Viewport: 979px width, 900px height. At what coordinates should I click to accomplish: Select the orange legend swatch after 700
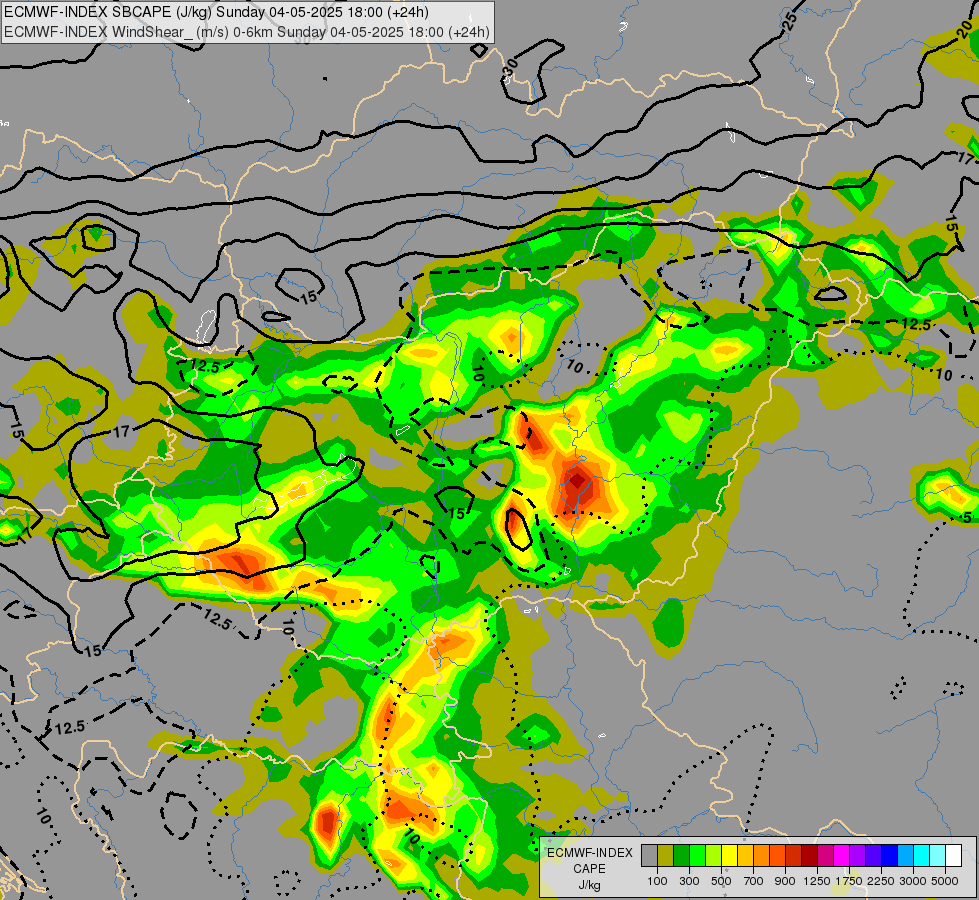pyautogui.click(x=761, y=856)
